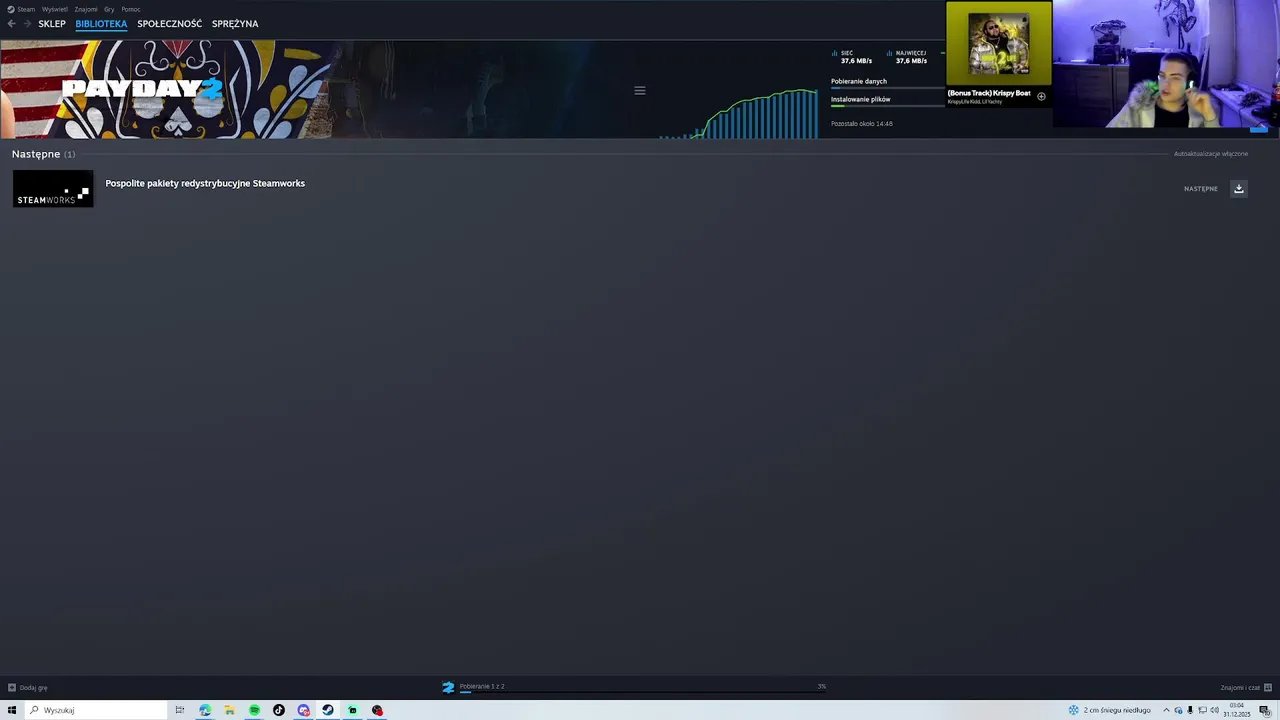Click the NASTĘPNE label for Steamworks
1280x720 pixels.
[x=1201, y=189]
